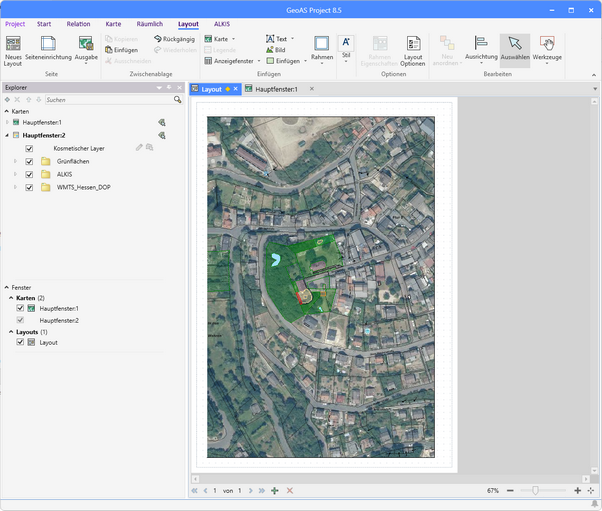The height and width of the screenshot is (511, 602).
Task: Open Seiteneinrichtung page setup
Action: click(x=48, y=49)
